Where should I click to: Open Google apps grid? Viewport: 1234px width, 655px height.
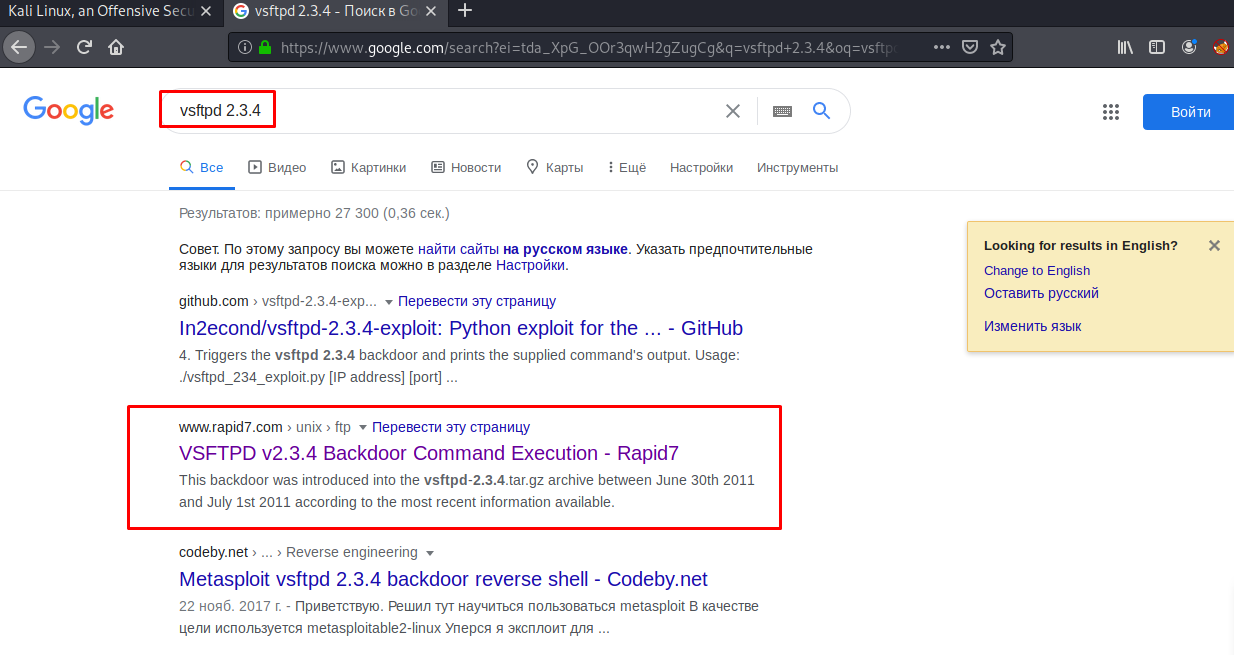point(1110,112)
